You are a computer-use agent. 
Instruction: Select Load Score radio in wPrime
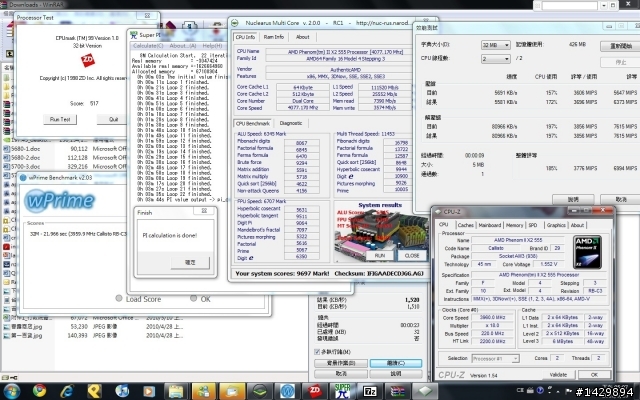click(119, 298)
